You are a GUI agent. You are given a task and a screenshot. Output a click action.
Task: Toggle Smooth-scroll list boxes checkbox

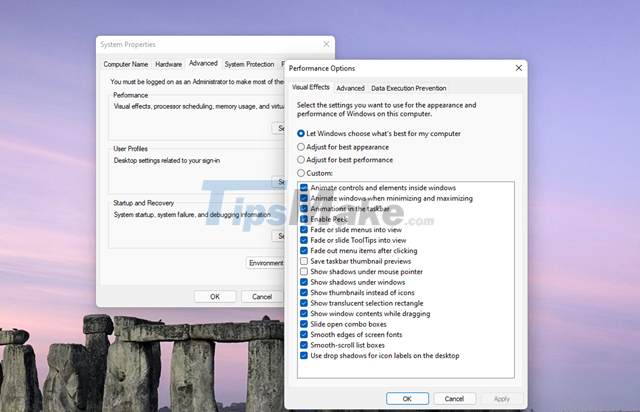(x=304, y=345)
